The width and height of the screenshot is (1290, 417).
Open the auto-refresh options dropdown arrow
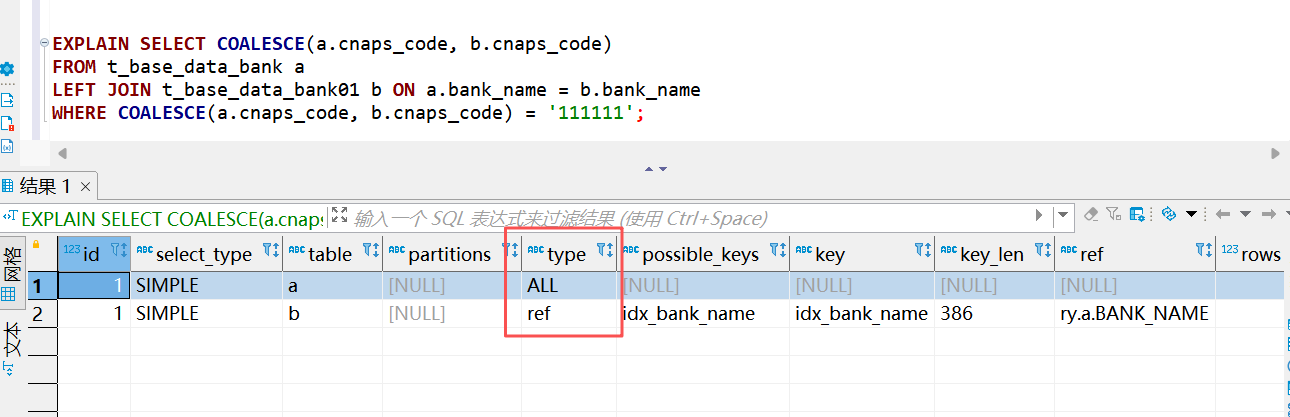(x=1191, y=215)
